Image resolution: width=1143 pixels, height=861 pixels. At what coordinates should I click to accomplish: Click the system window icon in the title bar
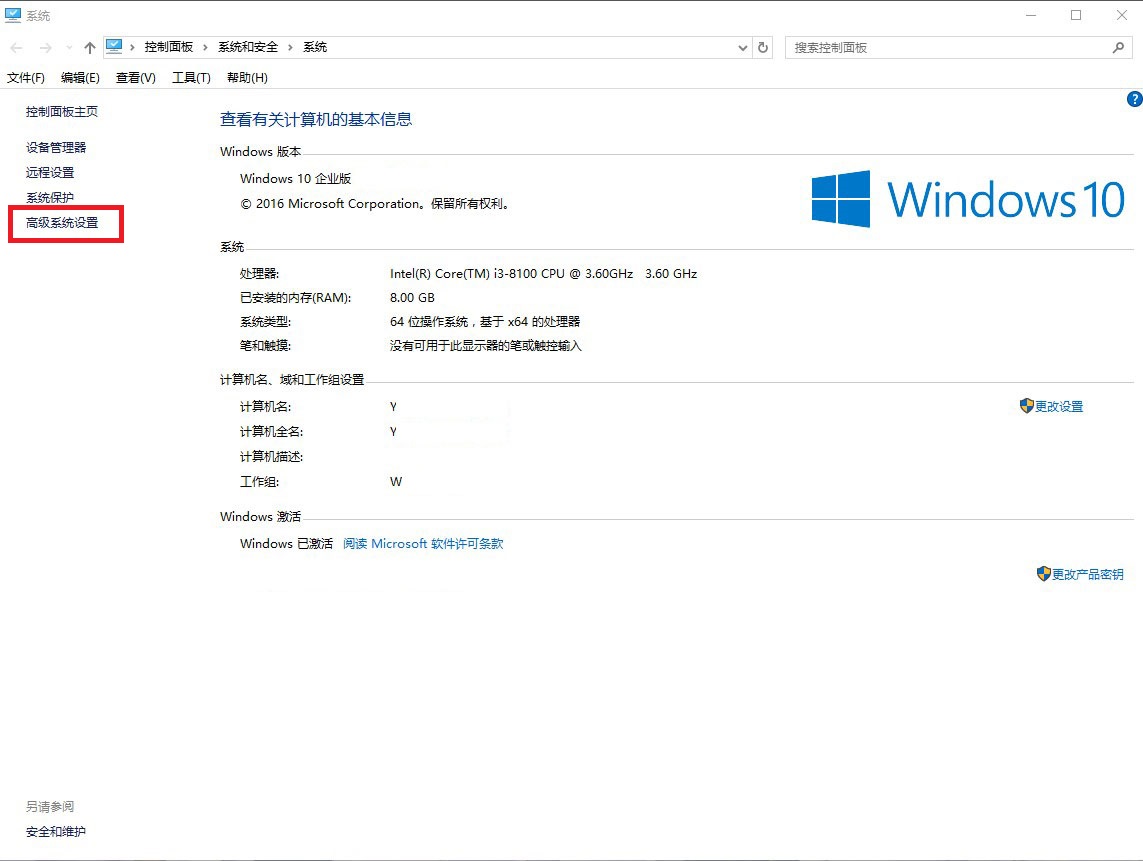[x=13, y=15]
